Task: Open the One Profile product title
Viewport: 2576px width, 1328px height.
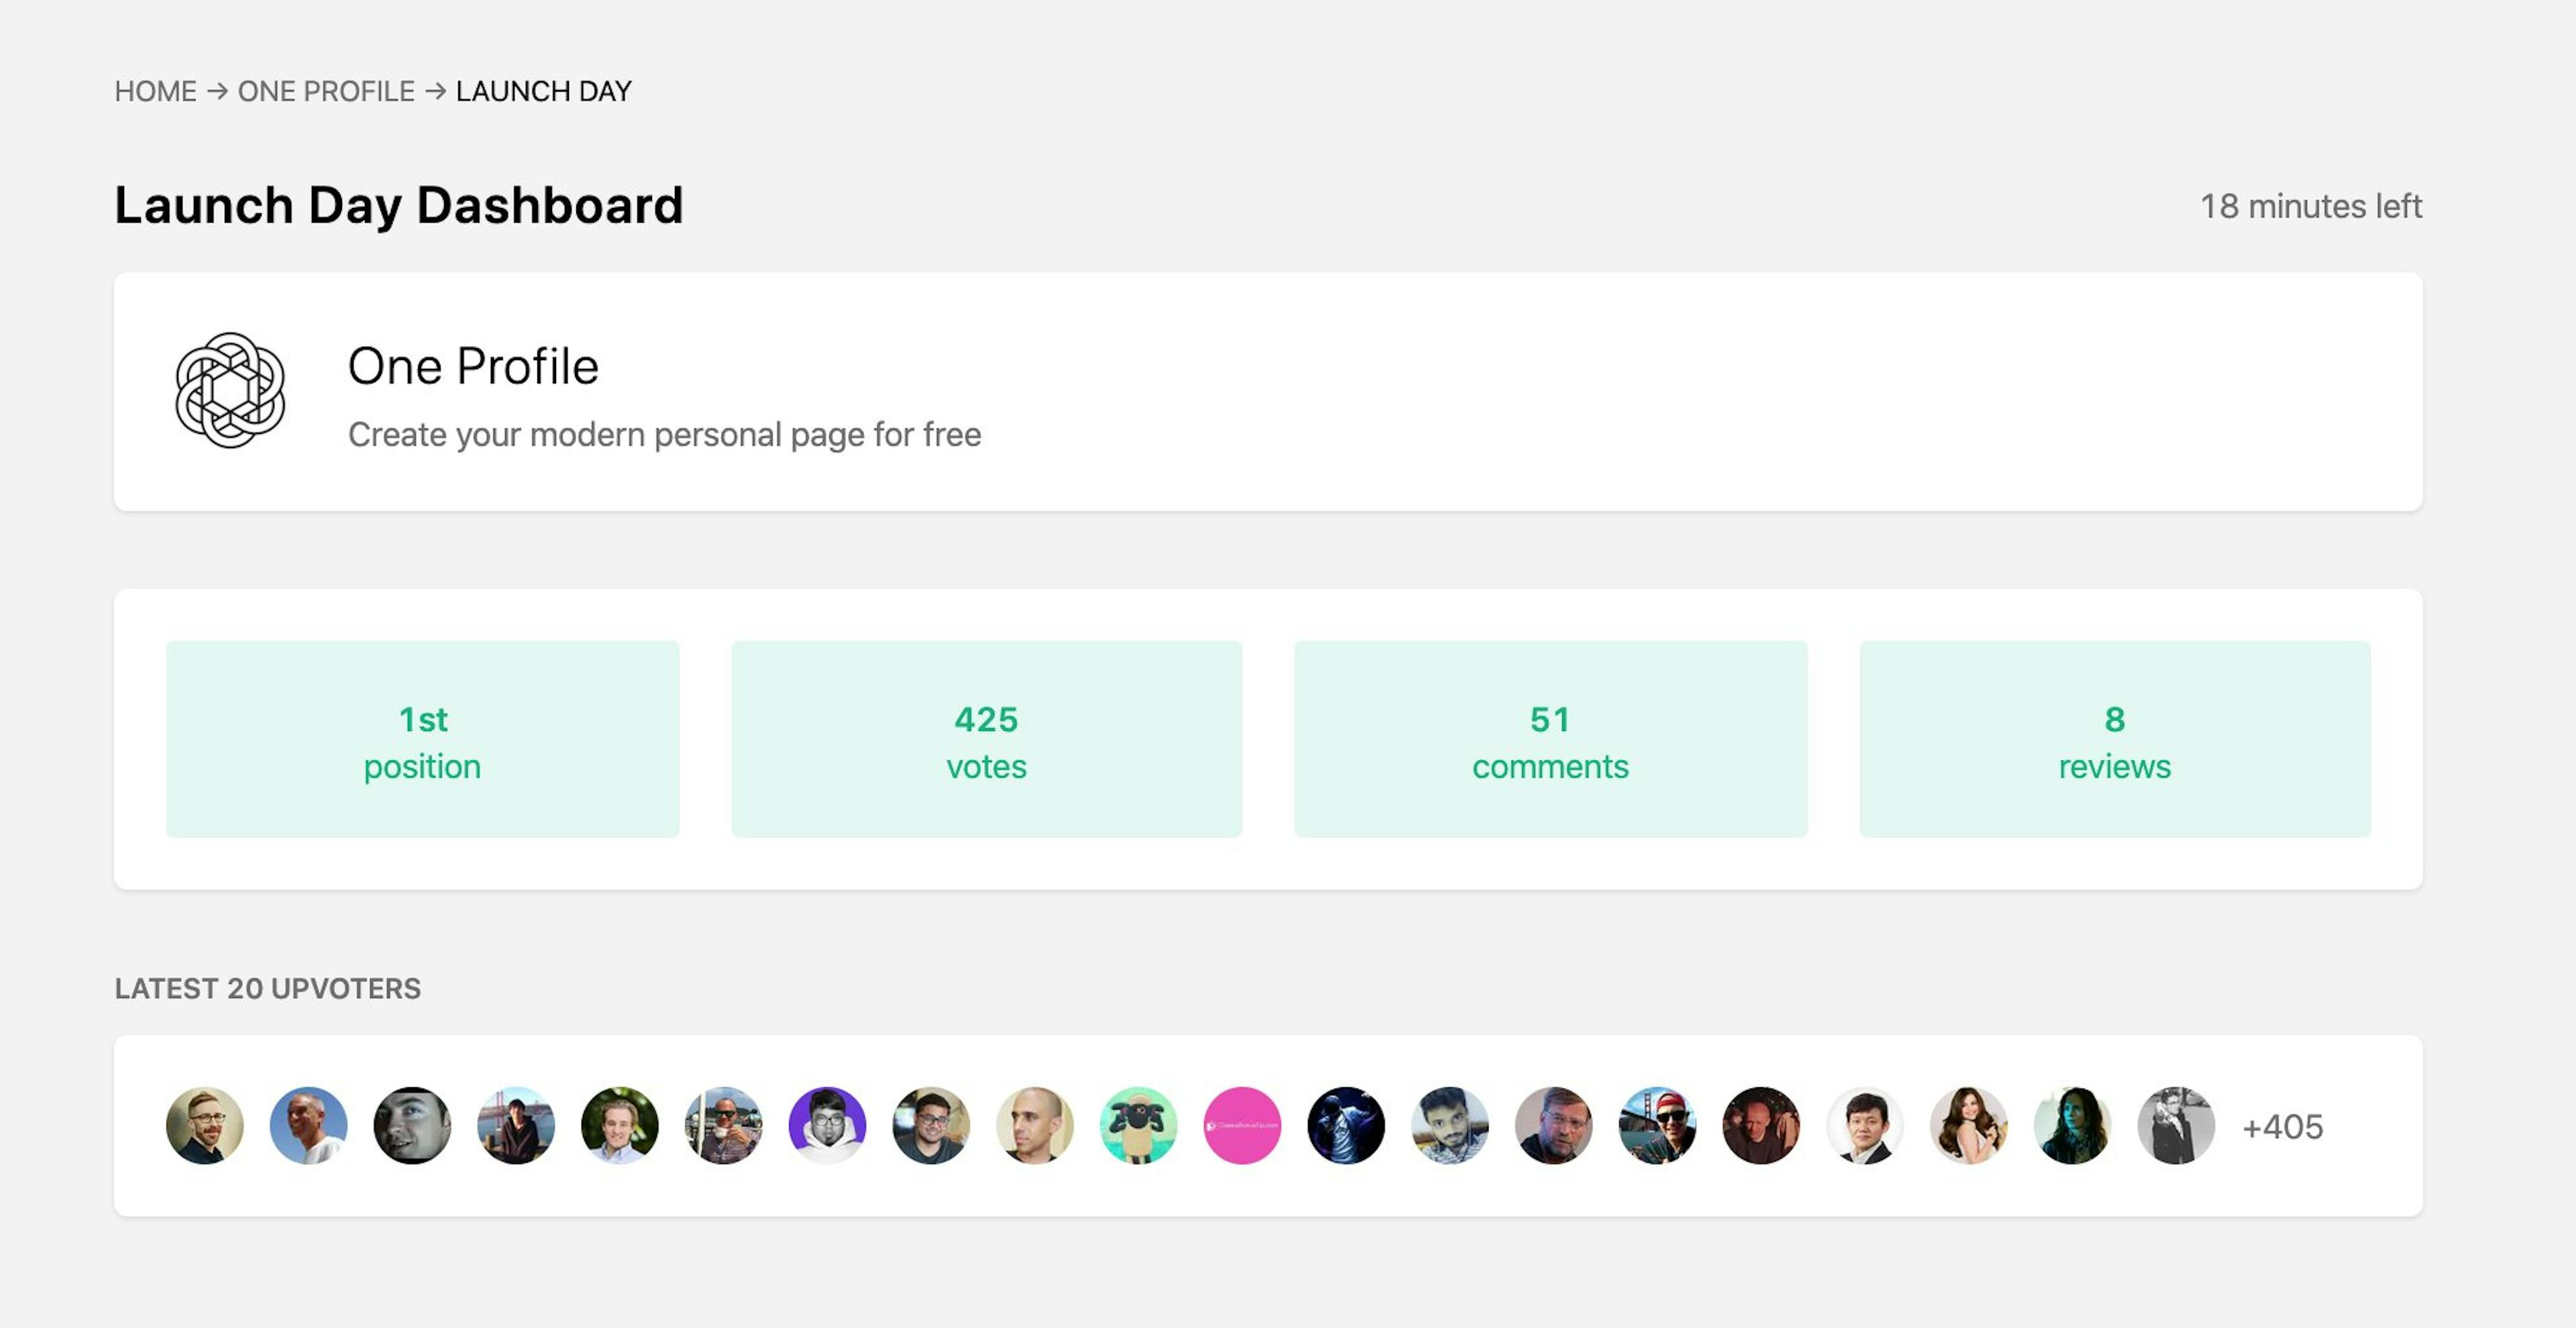Action: click(473, 366)
